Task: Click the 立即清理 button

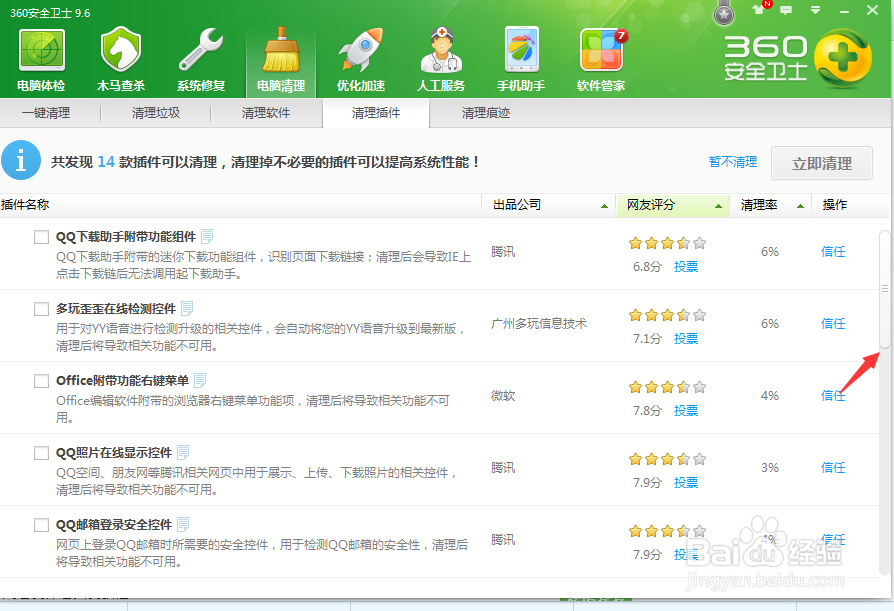Action: click(822, 164)
